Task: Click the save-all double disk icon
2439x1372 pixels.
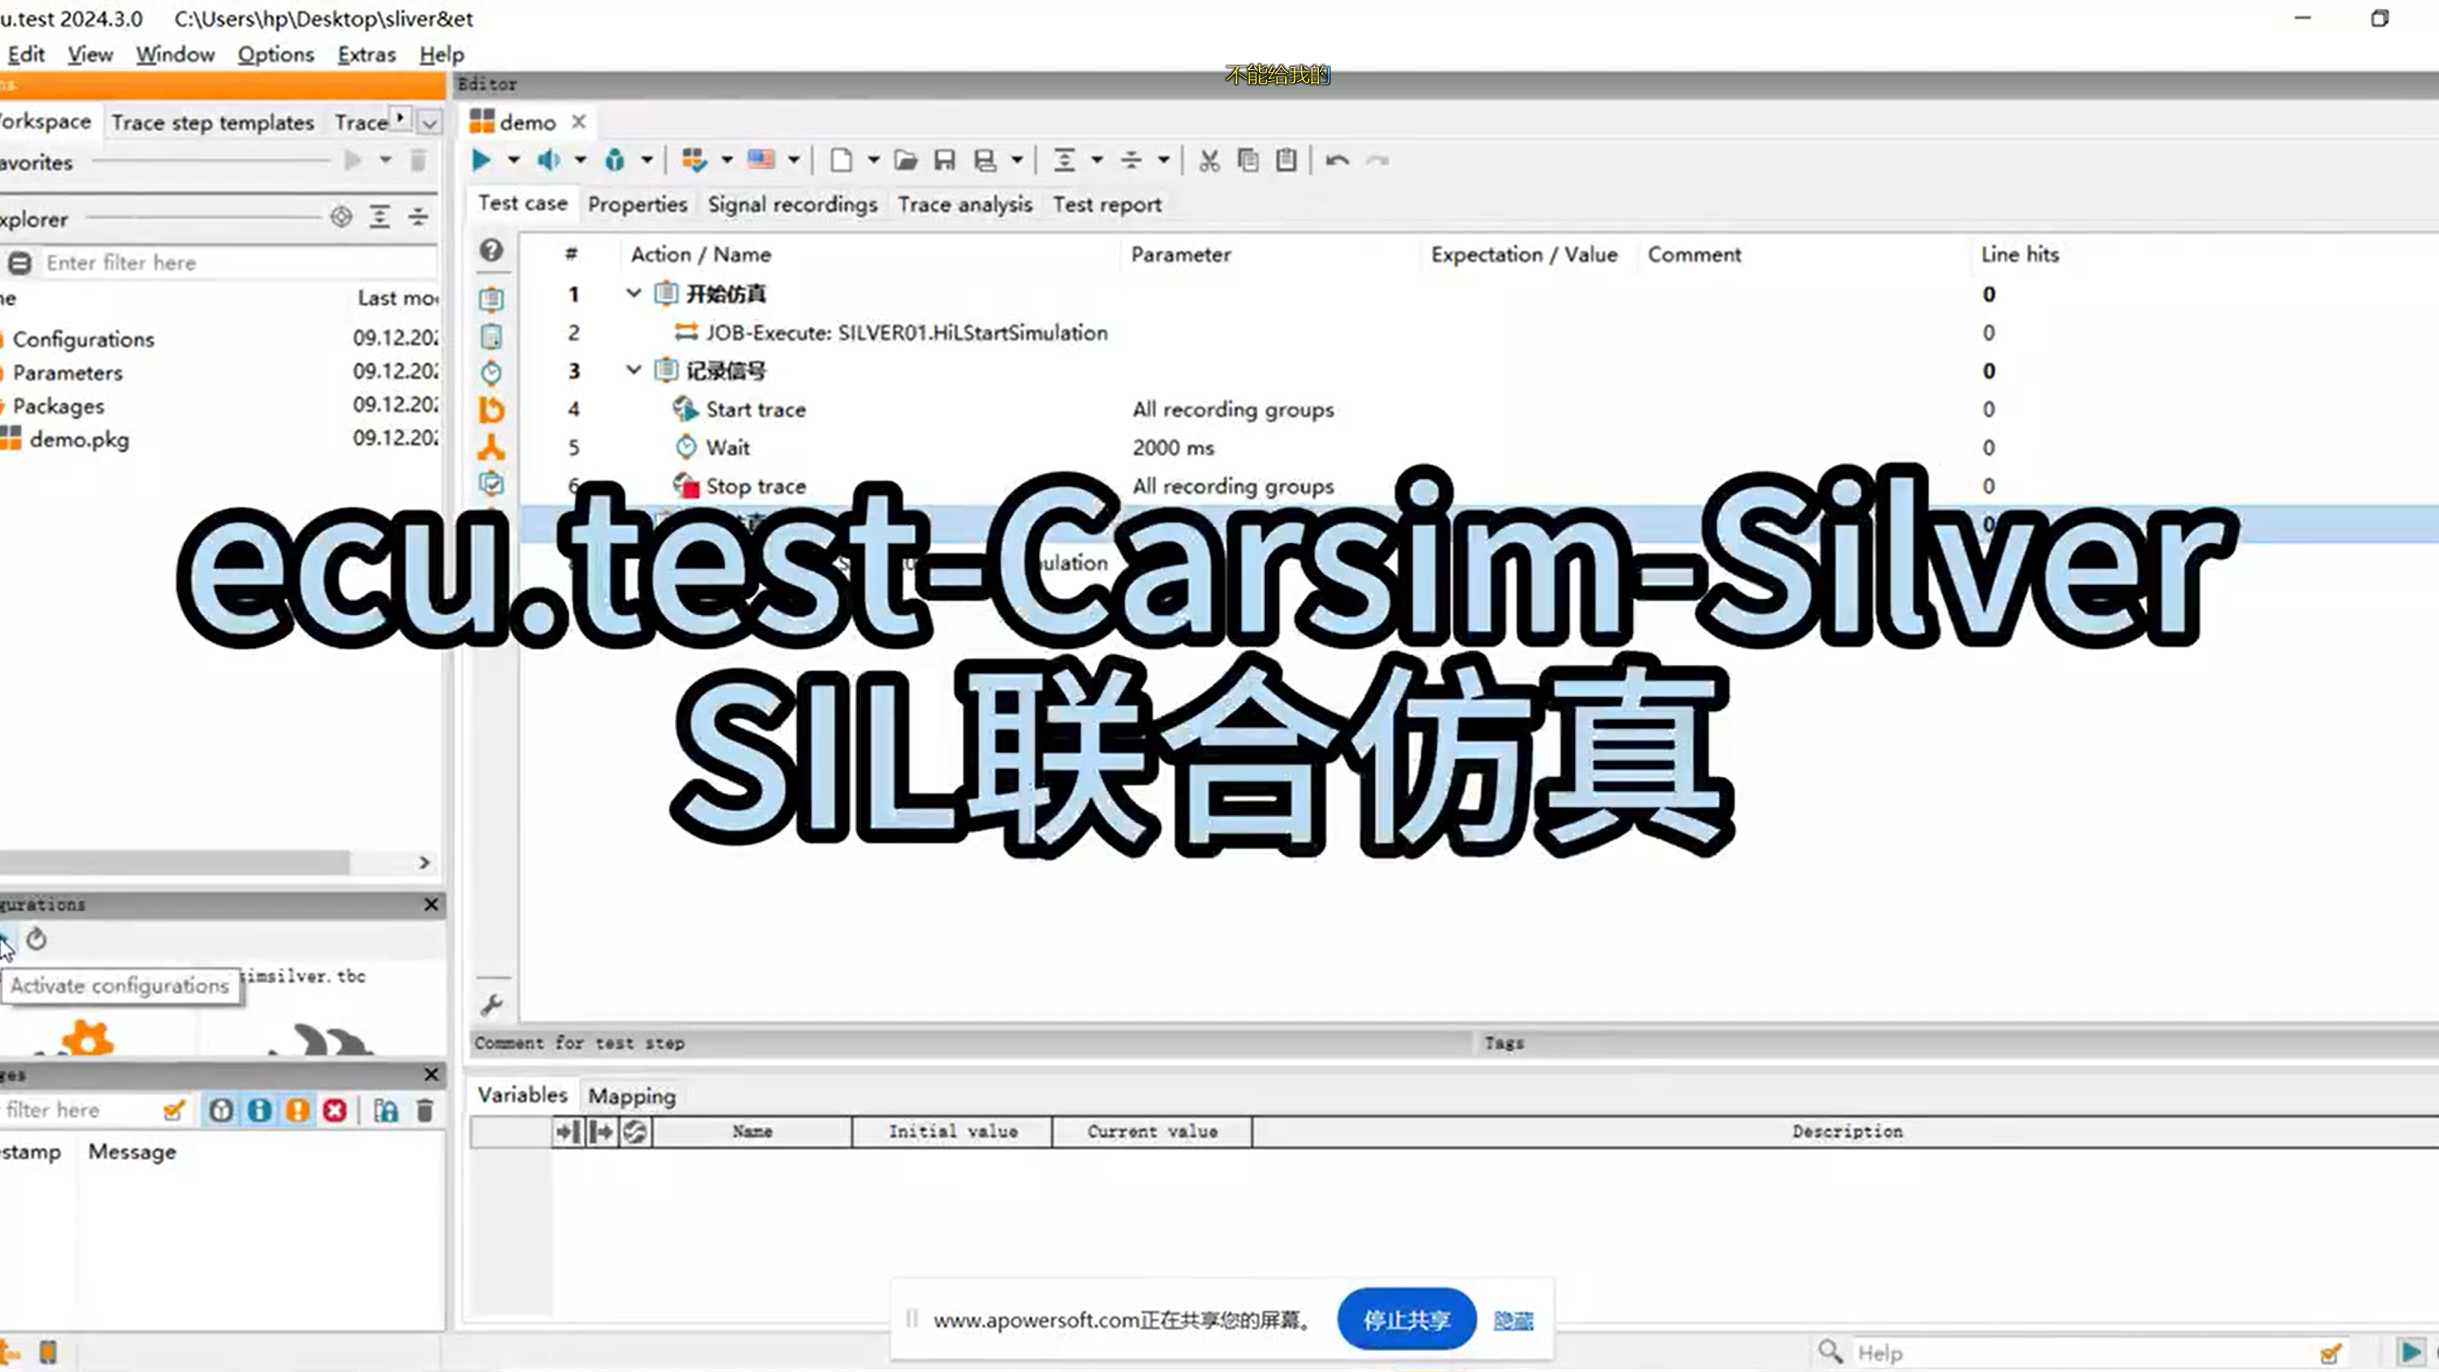Action: 985,160
